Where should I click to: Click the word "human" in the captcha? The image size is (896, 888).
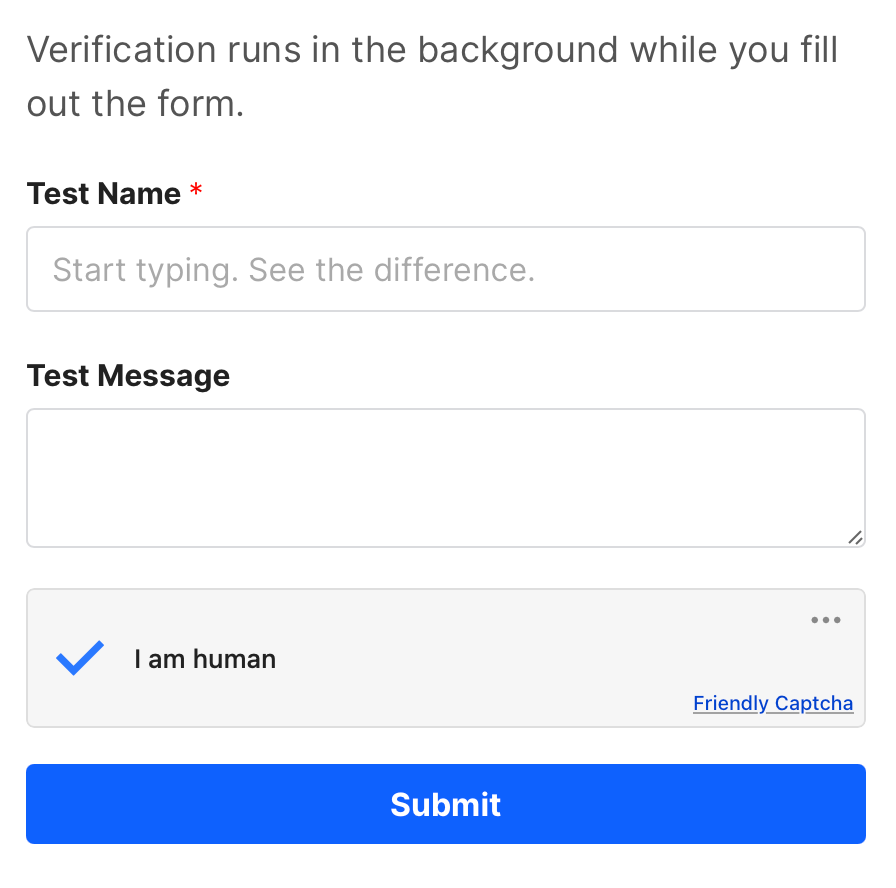[234, 659]
